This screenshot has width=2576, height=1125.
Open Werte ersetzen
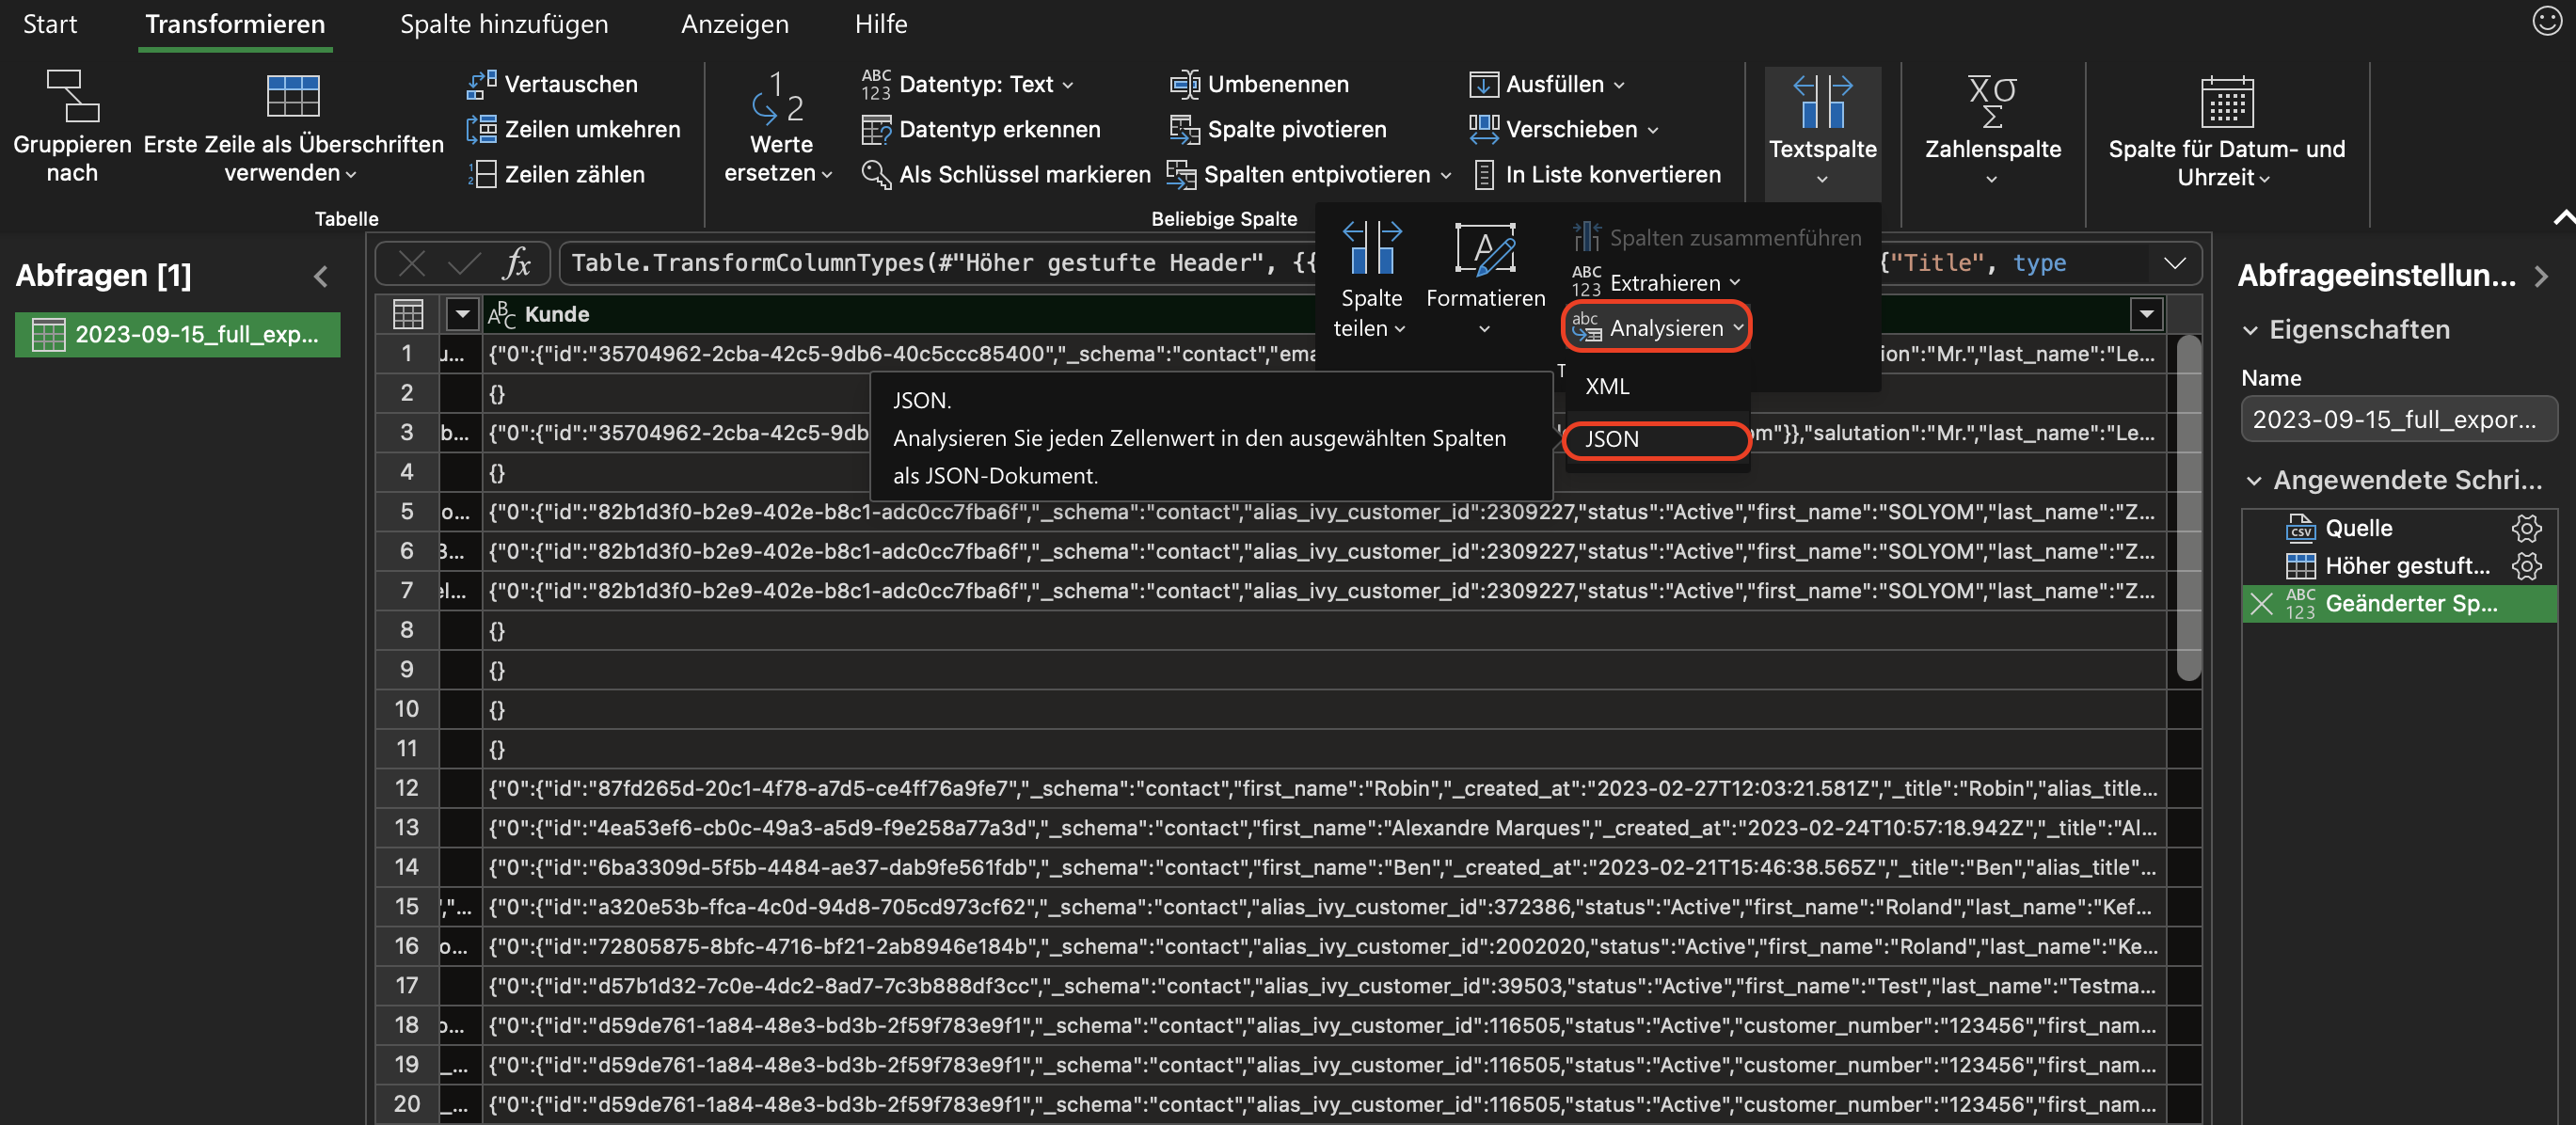pos(779,128)
